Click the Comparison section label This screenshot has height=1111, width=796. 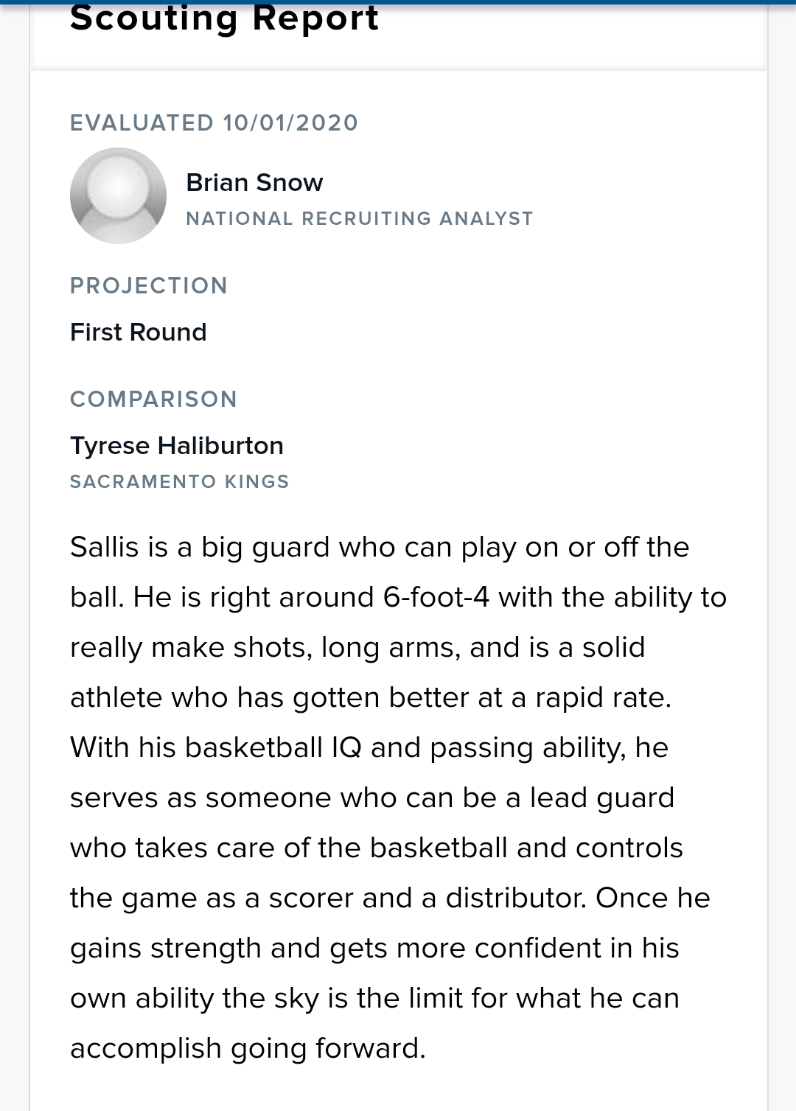click(153, 399)
